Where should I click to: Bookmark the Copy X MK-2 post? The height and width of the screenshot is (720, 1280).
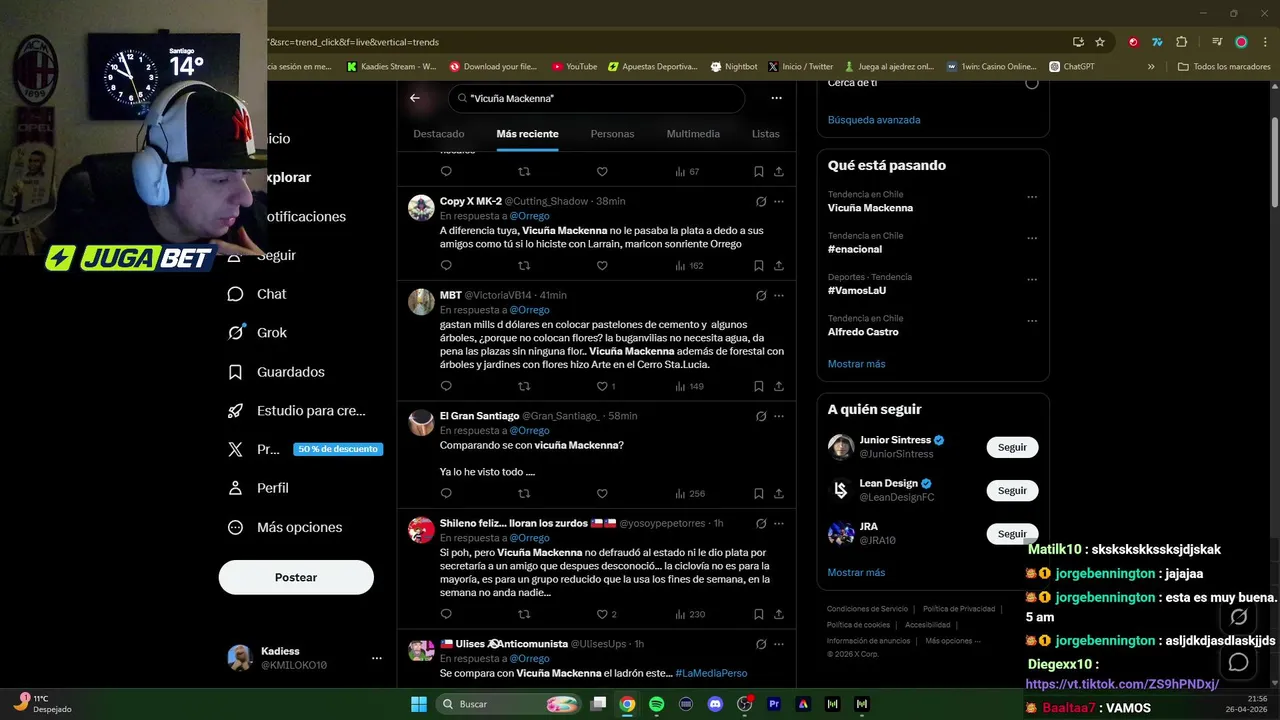click(759, 266)
